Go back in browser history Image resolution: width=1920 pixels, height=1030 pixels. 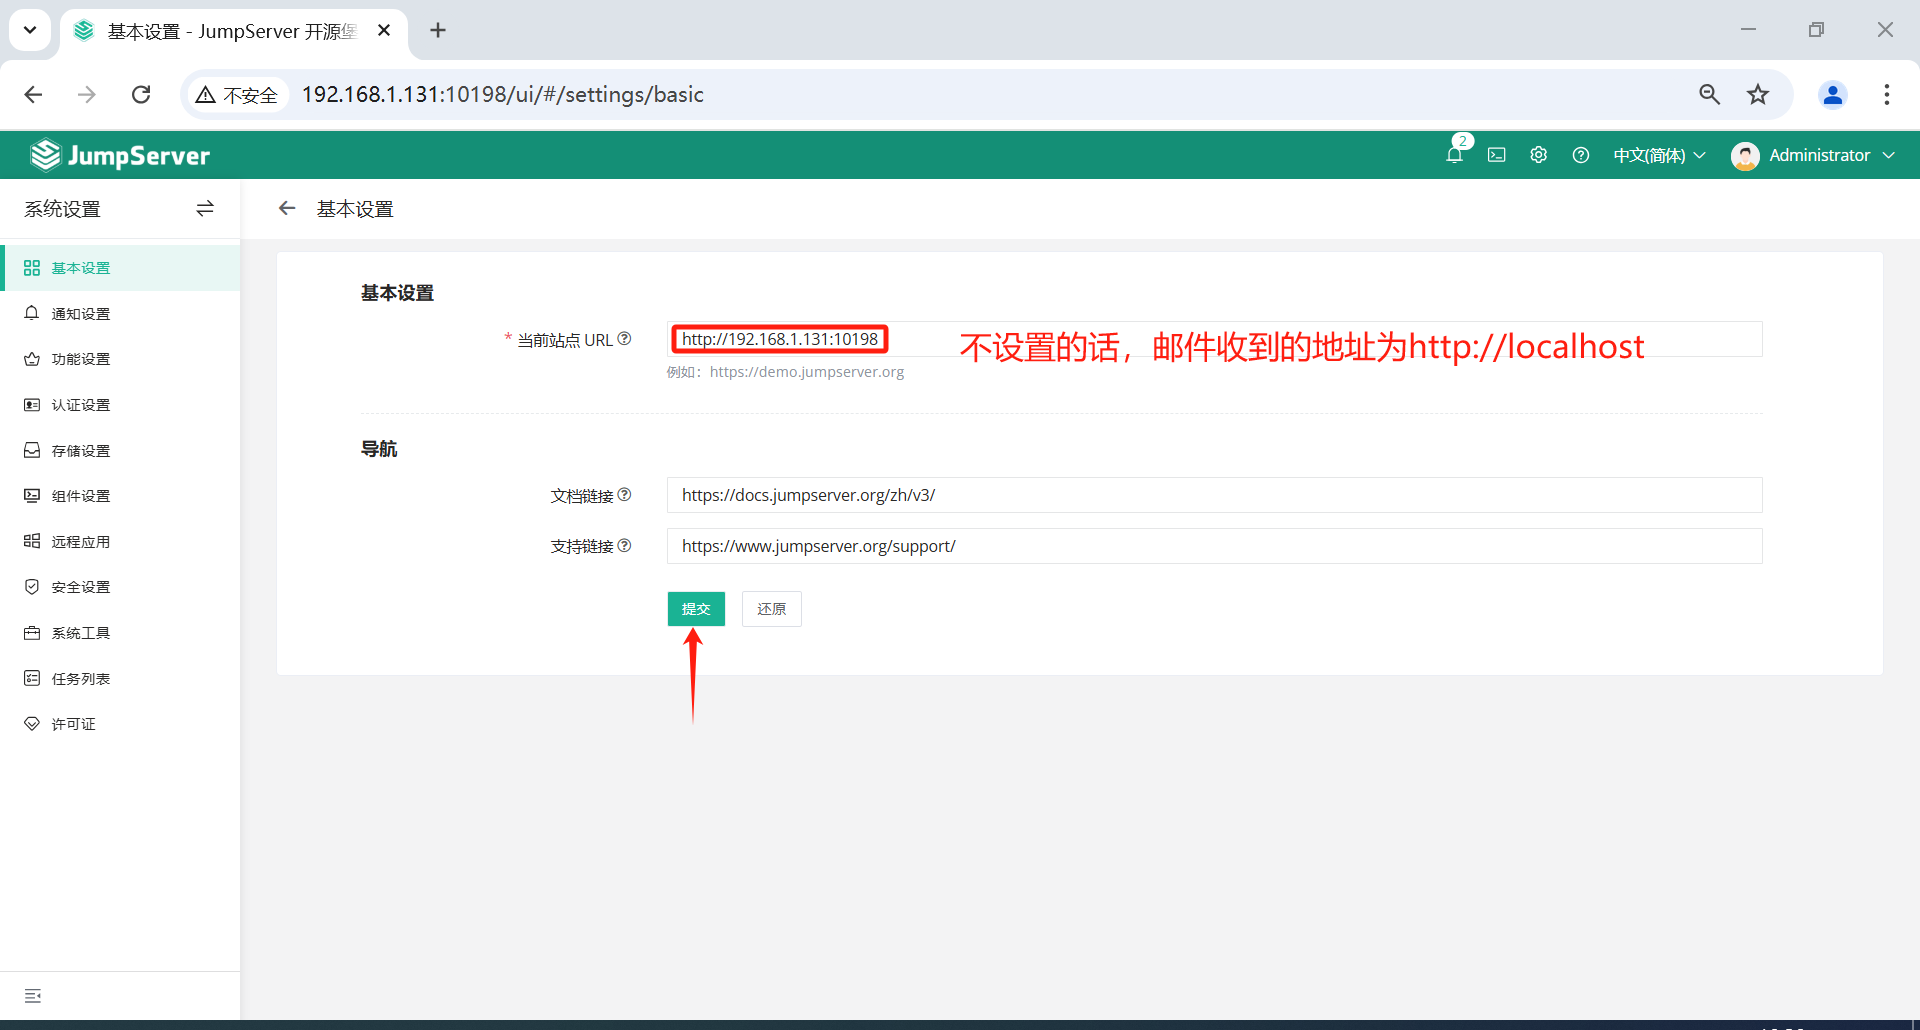[33, 94]
